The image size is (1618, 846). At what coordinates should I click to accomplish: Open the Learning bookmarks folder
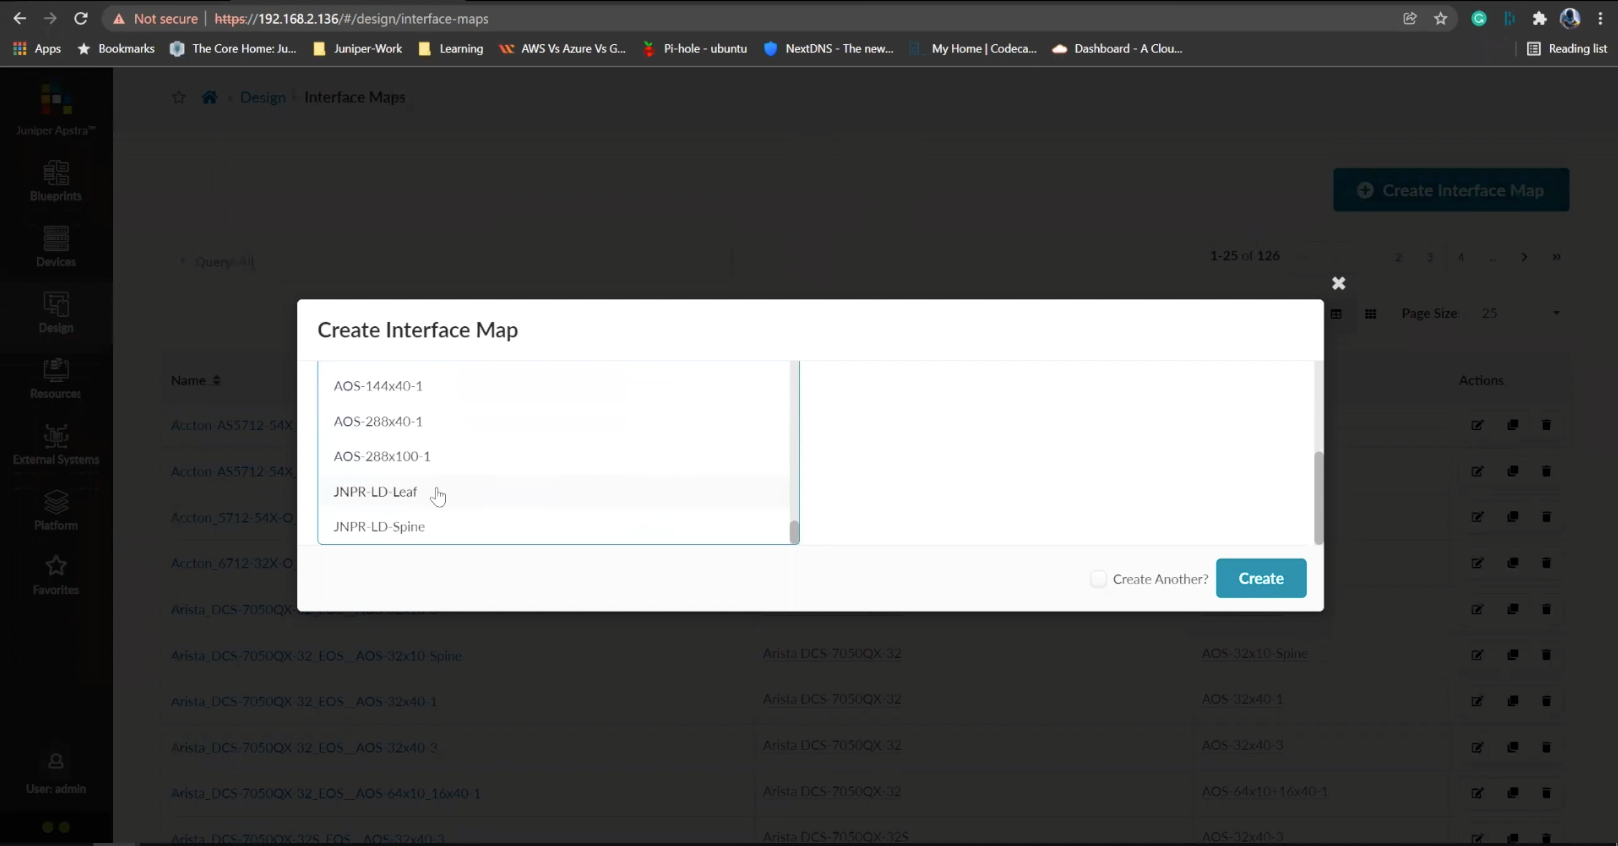pyautogui.click(x=451, y=48)
